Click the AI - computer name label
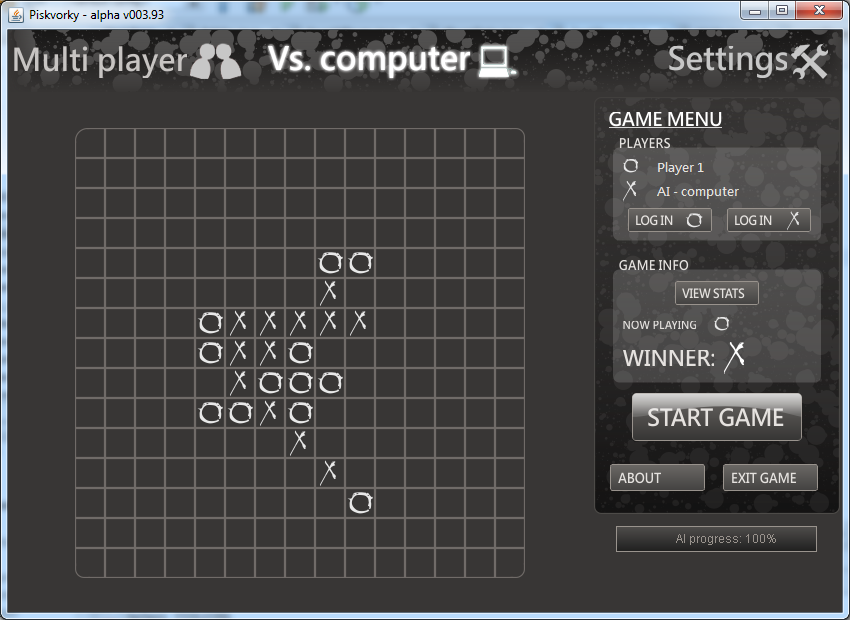 (x=698, y=191)
